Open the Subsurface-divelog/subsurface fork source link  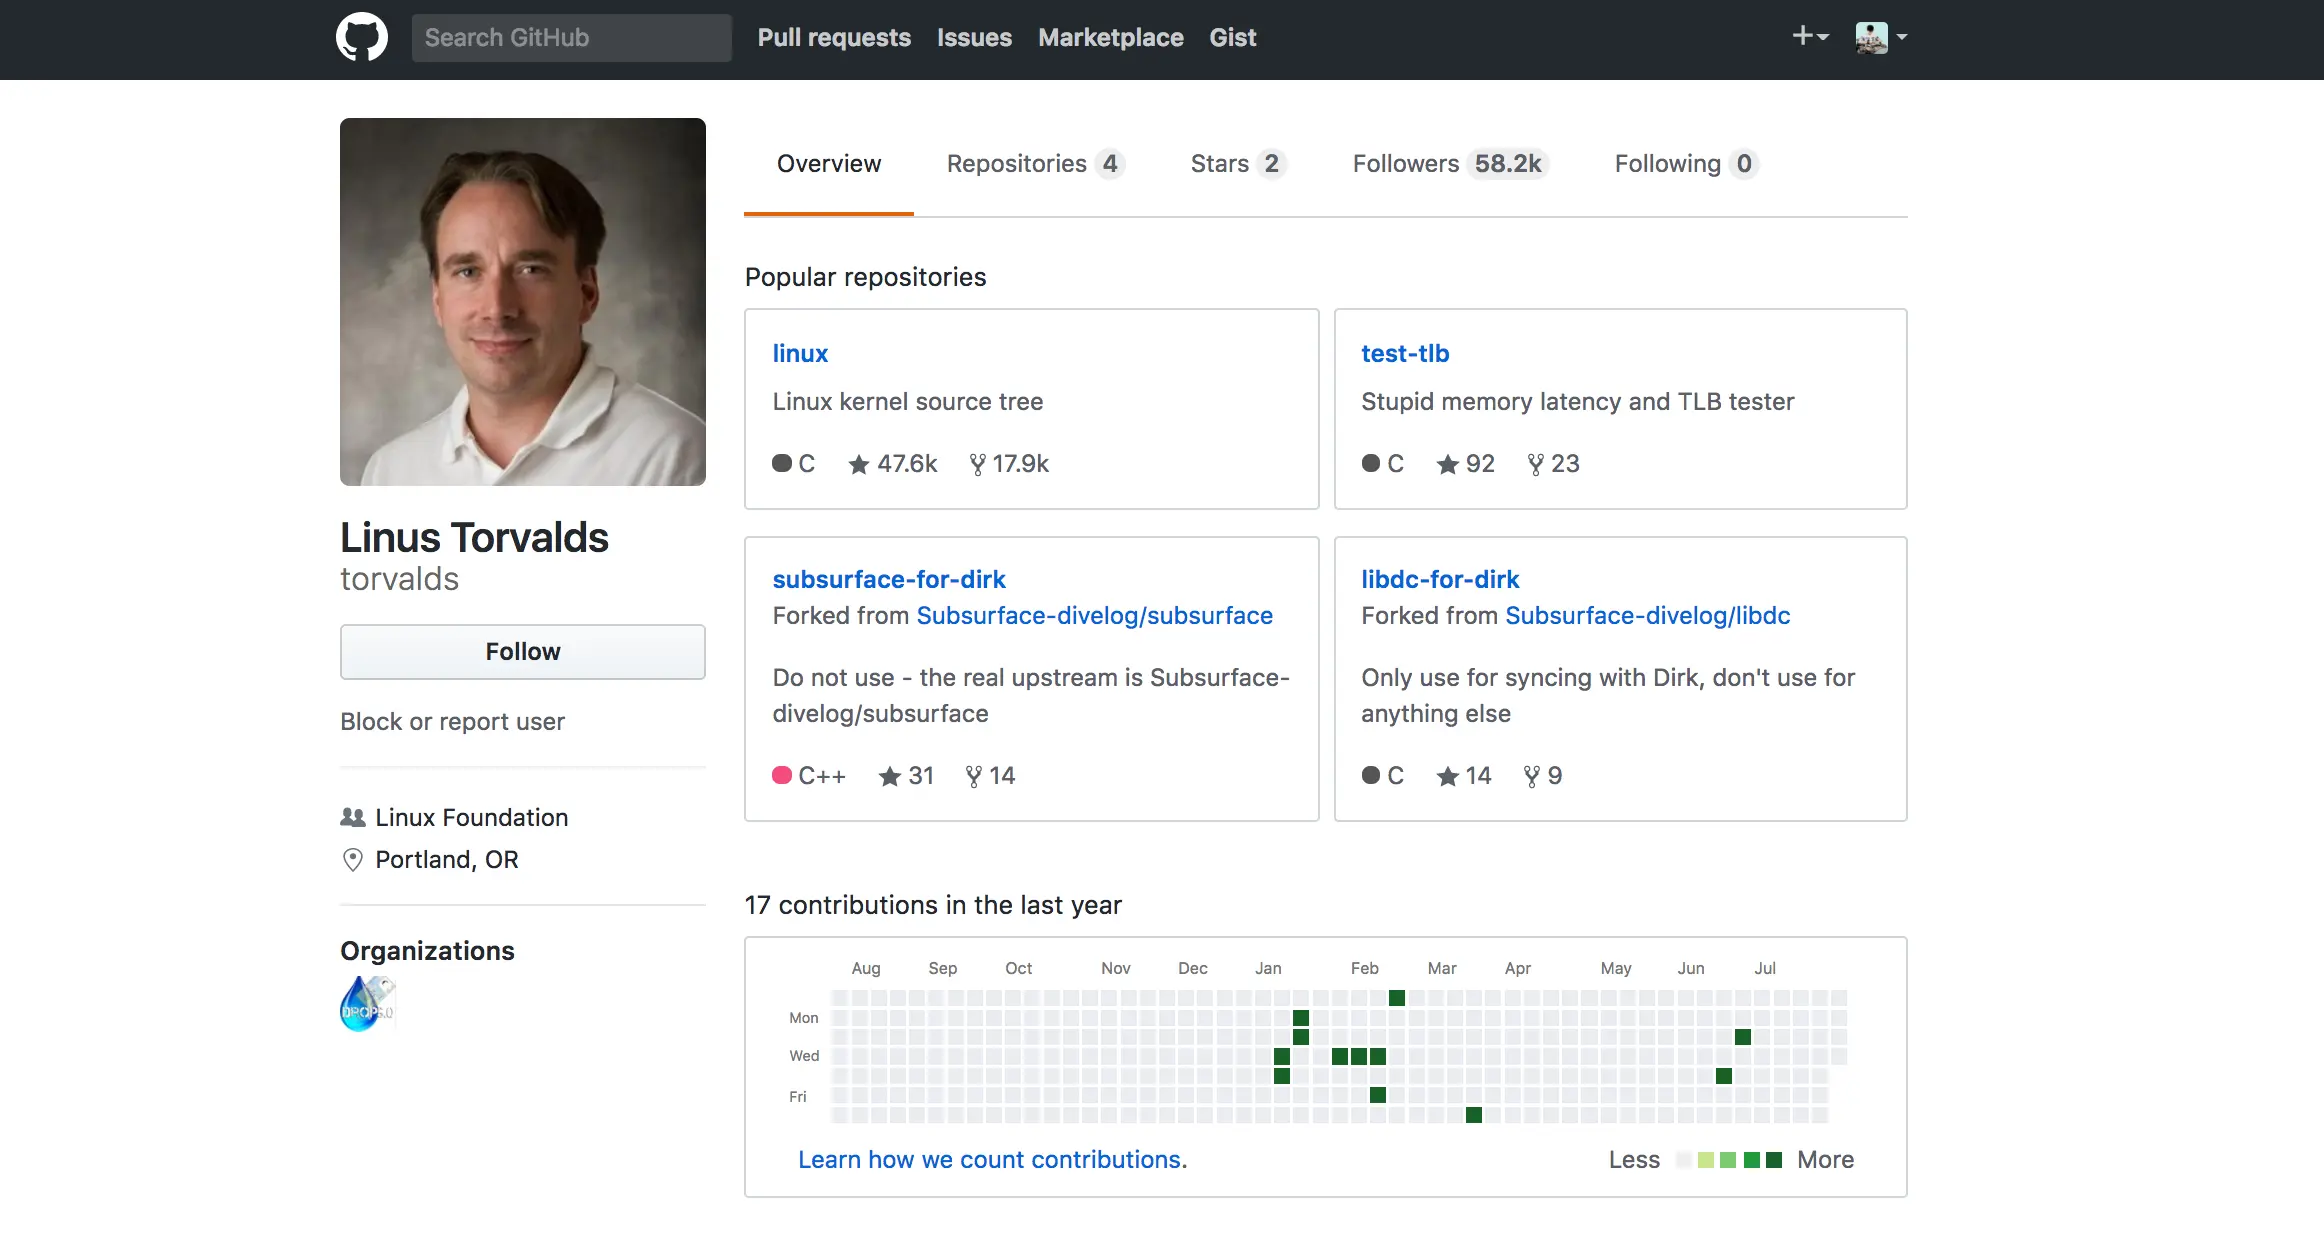(x=1094, y=616)
